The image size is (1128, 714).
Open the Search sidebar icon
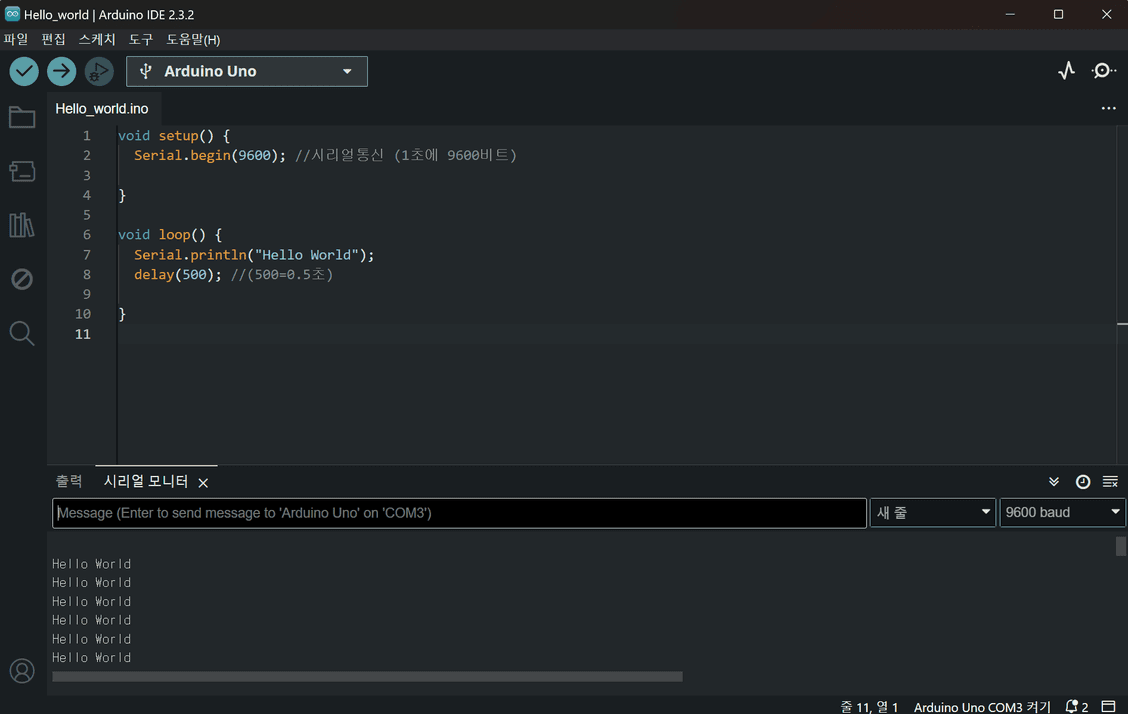22,333
